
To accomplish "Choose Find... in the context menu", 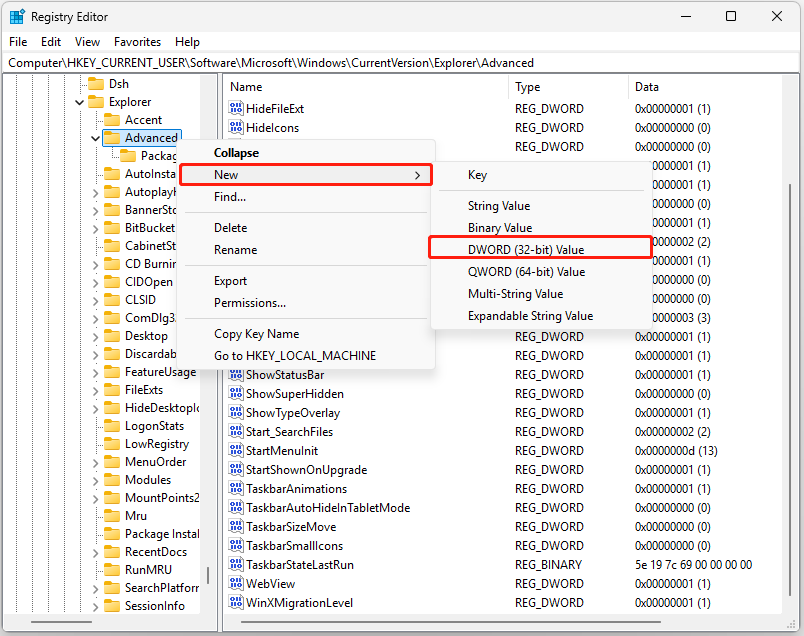I will (x=306, y=197).
